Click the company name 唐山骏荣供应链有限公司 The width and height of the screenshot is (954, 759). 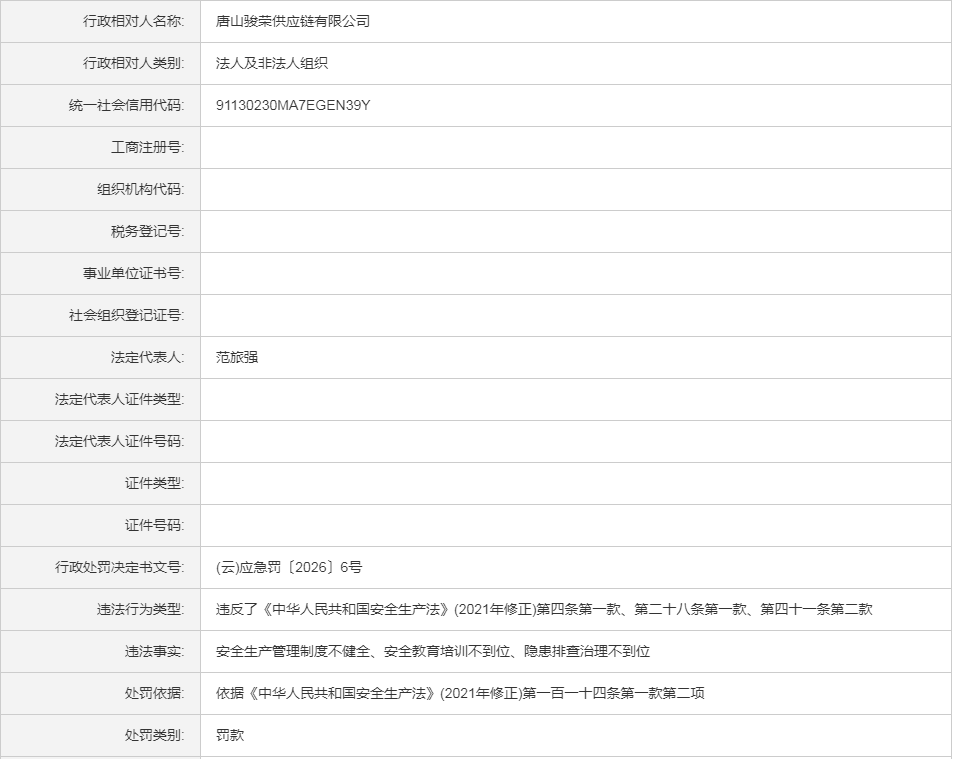[x=293, y=21]
